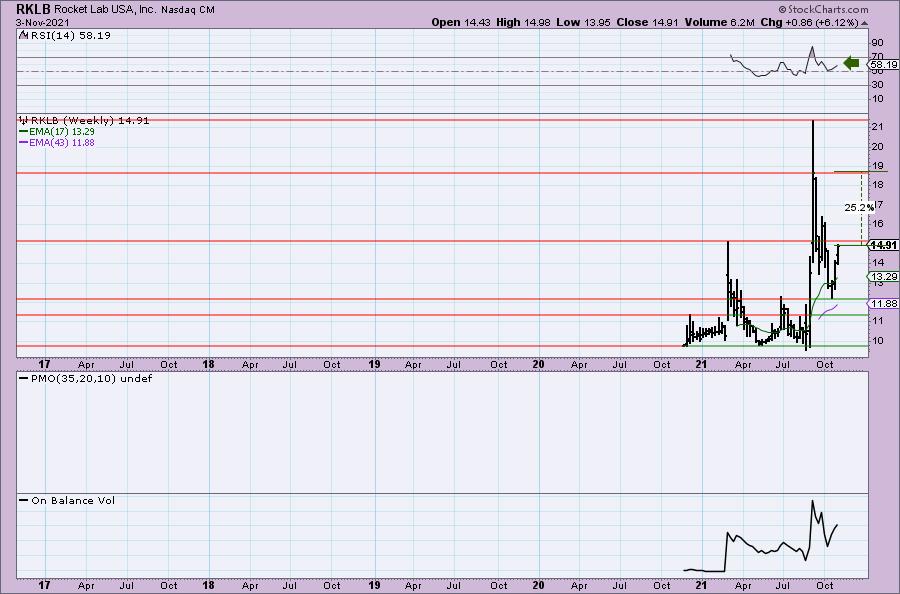Select the On Balance Vol panel label
Viewport: 900px width, 594px height.
(x=73, y=500)
